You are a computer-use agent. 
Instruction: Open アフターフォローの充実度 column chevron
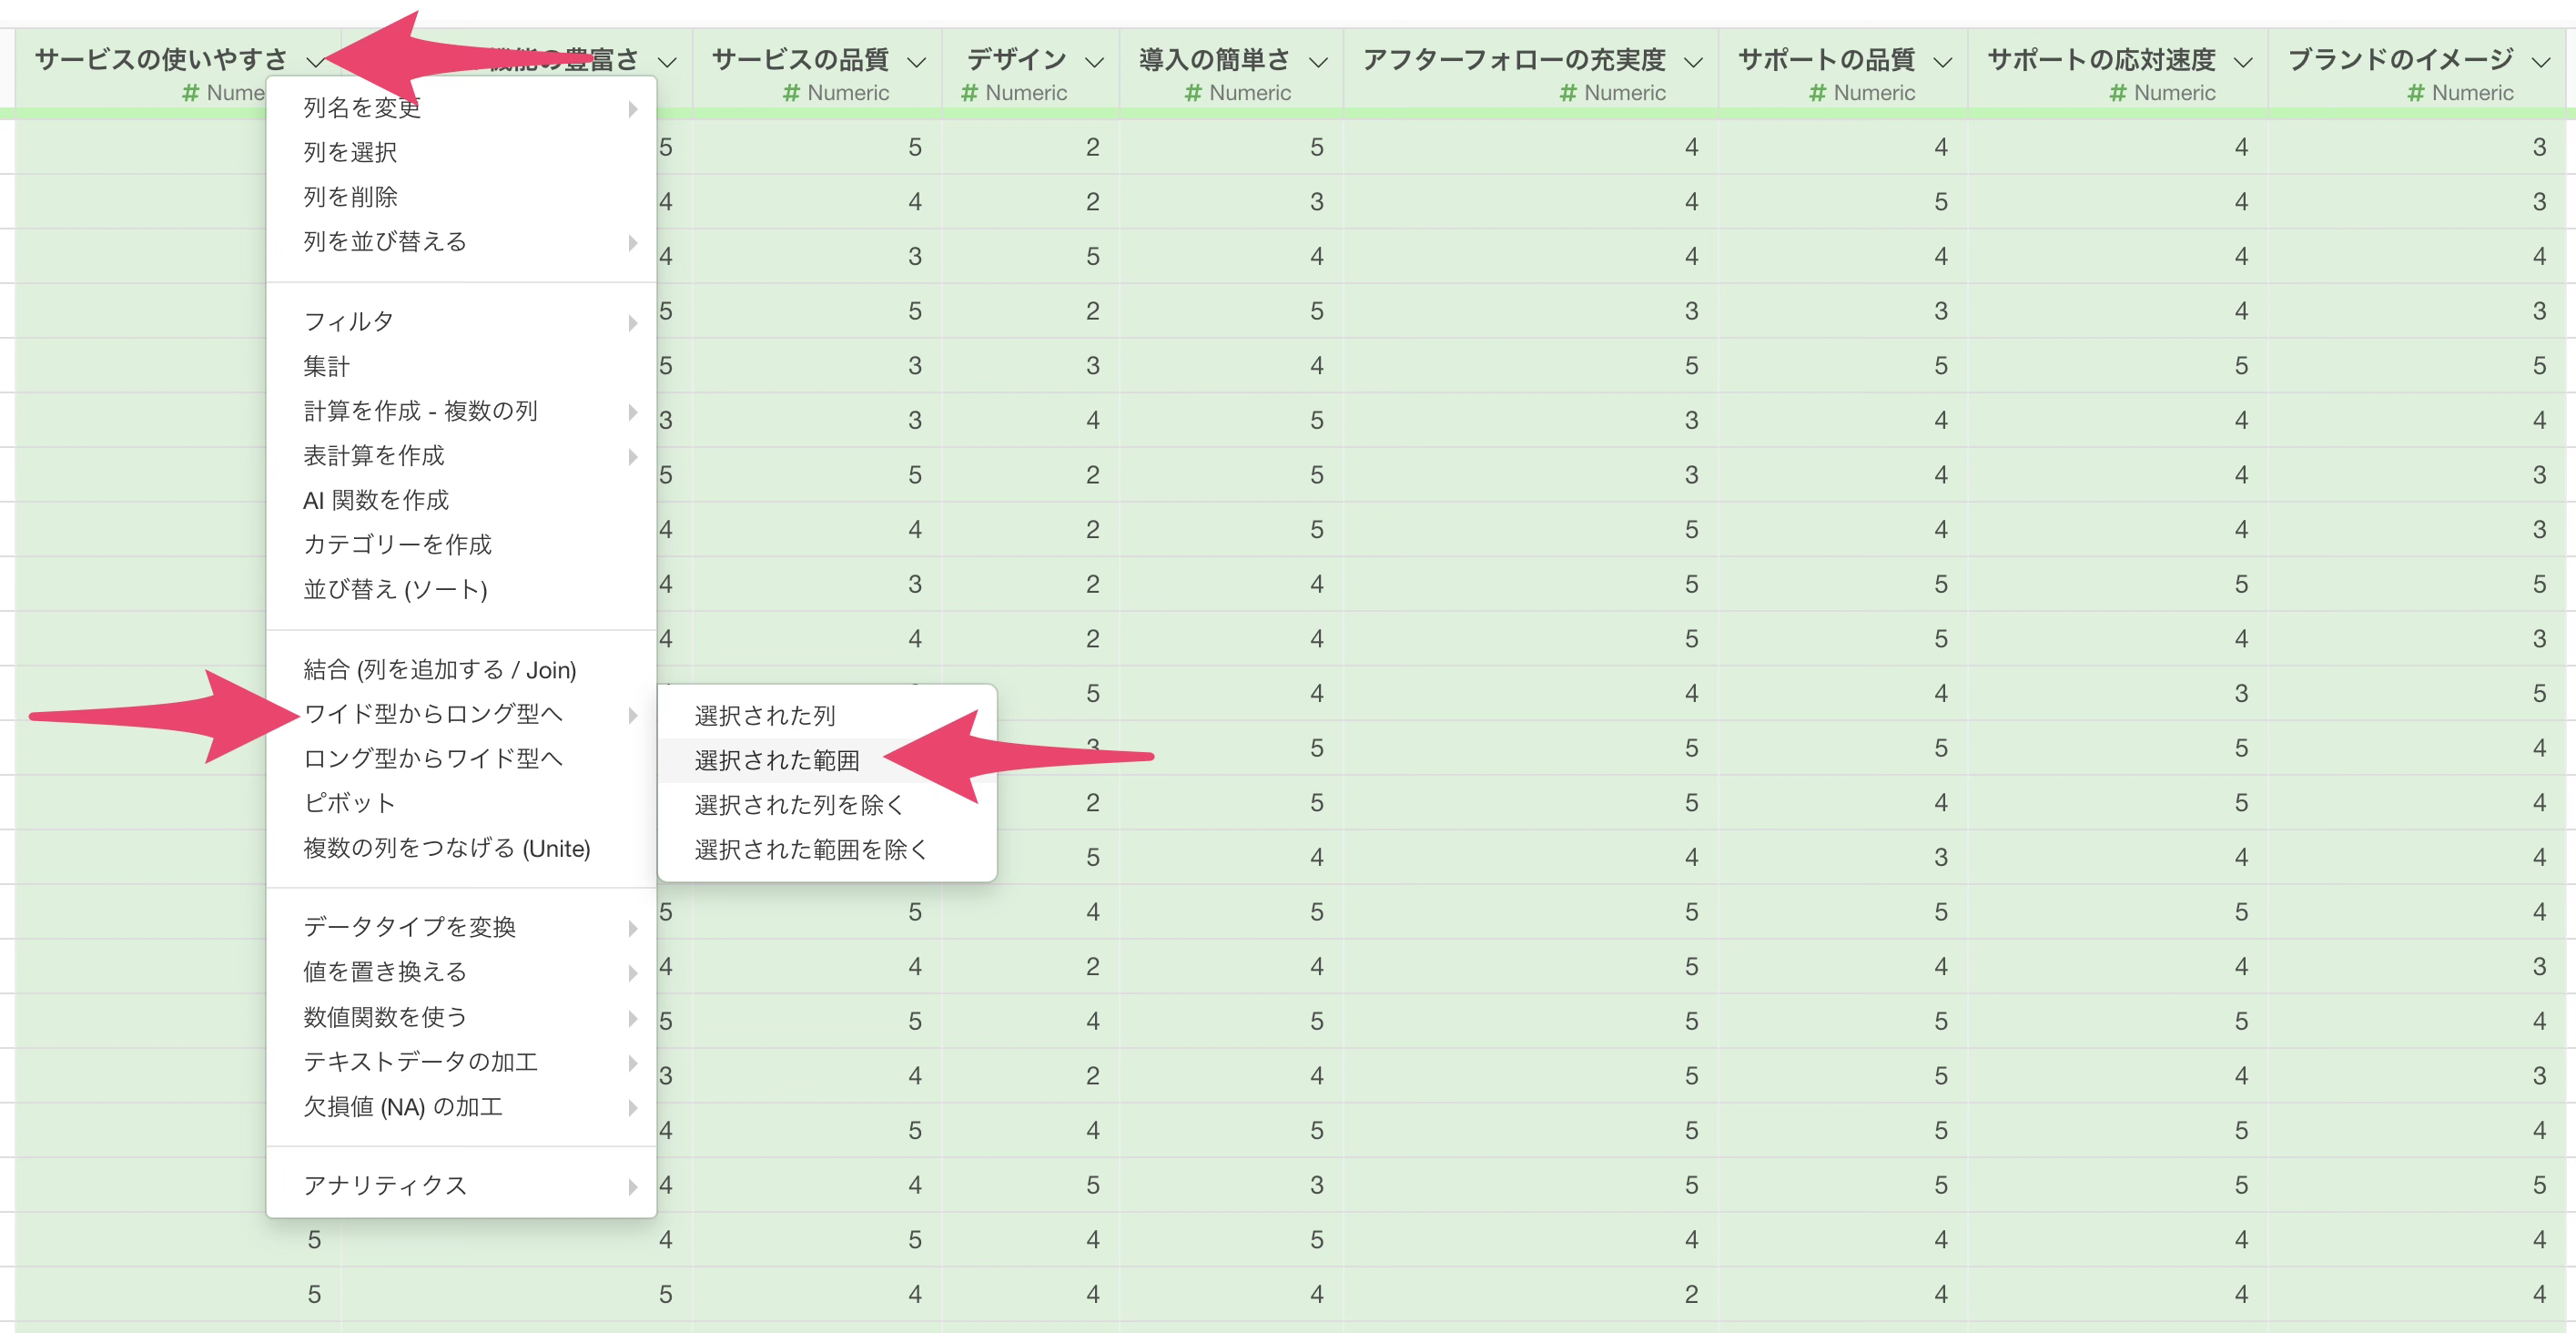point(1693,62)
